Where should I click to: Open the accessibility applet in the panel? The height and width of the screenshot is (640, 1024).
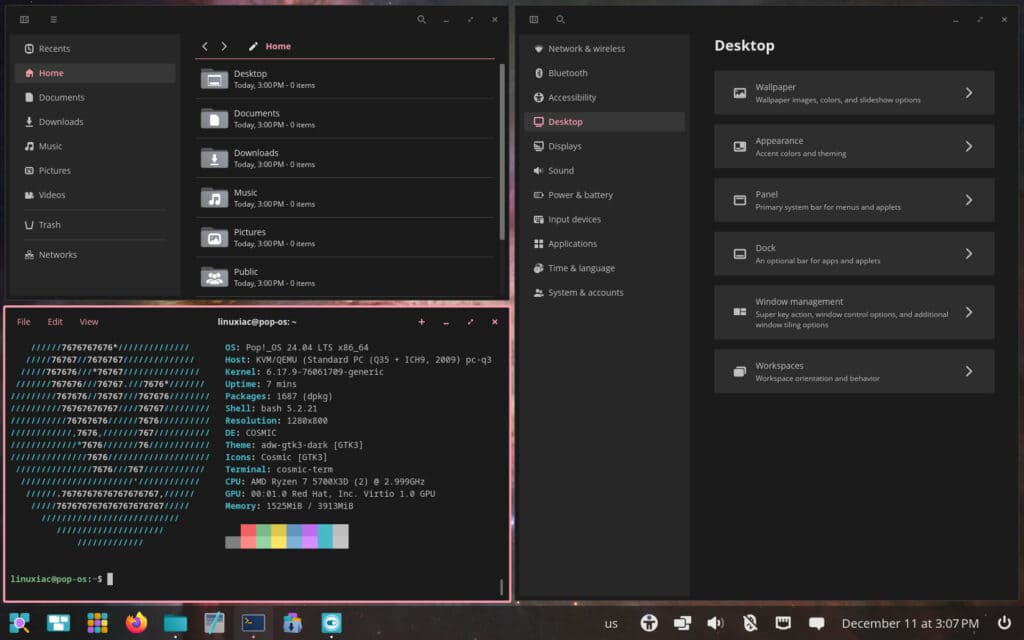coord(648,621)
